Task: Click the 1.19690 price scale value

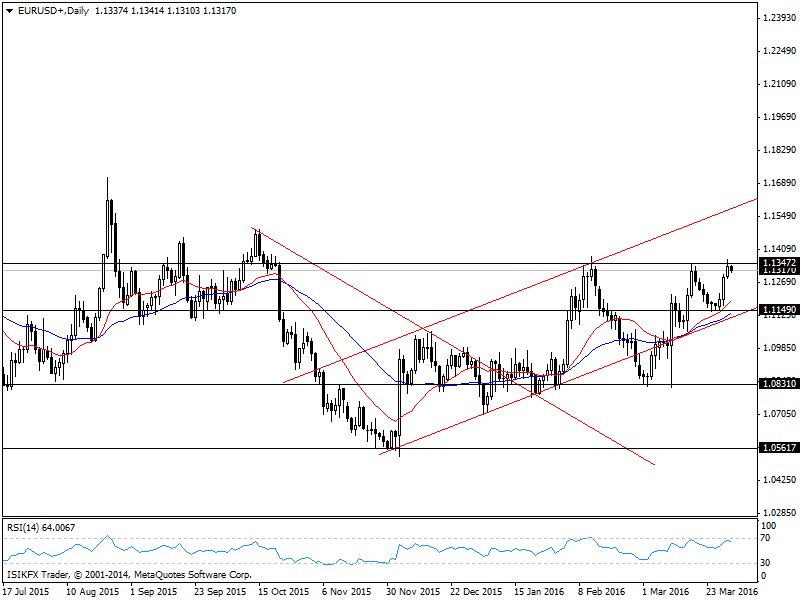Action: tap(779, 117)
